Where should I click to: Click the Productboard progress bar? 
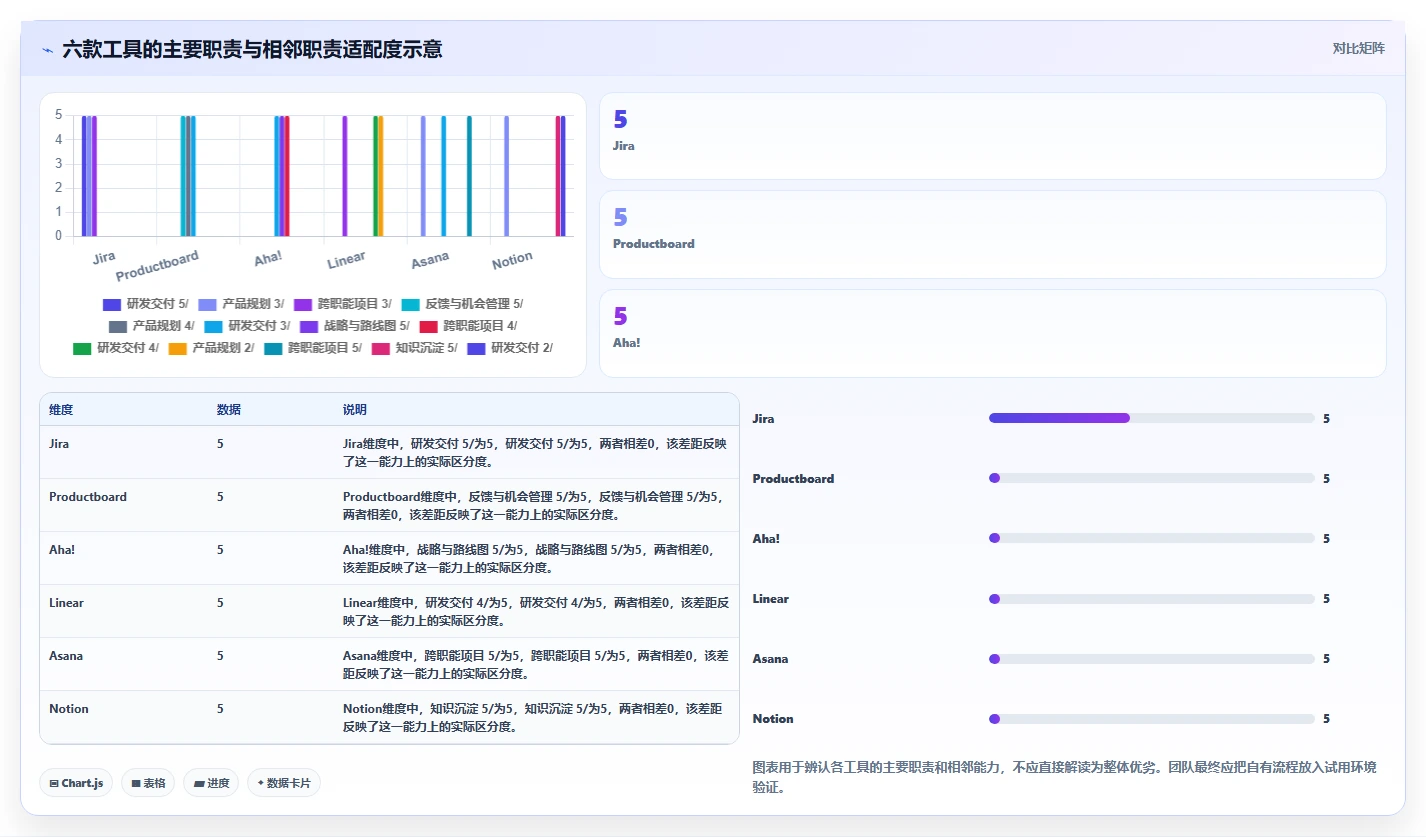pyautogui.click(x=1152, y=478)
